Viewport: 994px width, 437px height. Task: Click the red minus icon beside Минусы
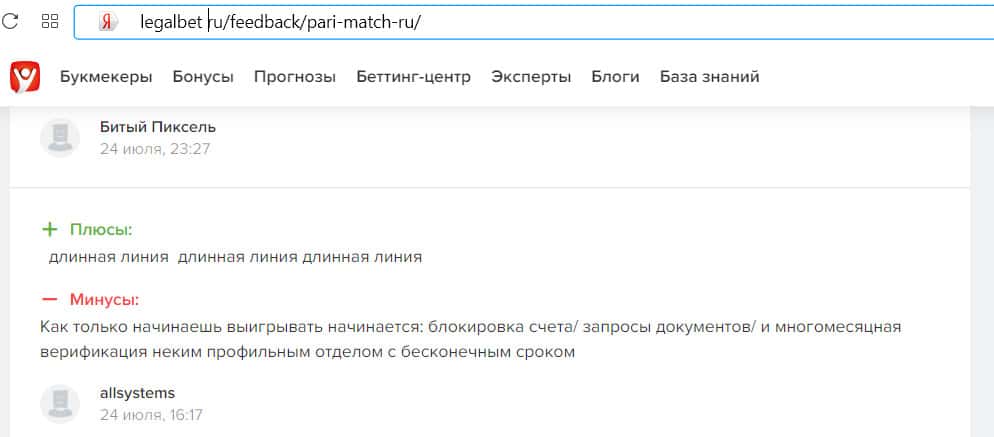click(x=49, y=299)
